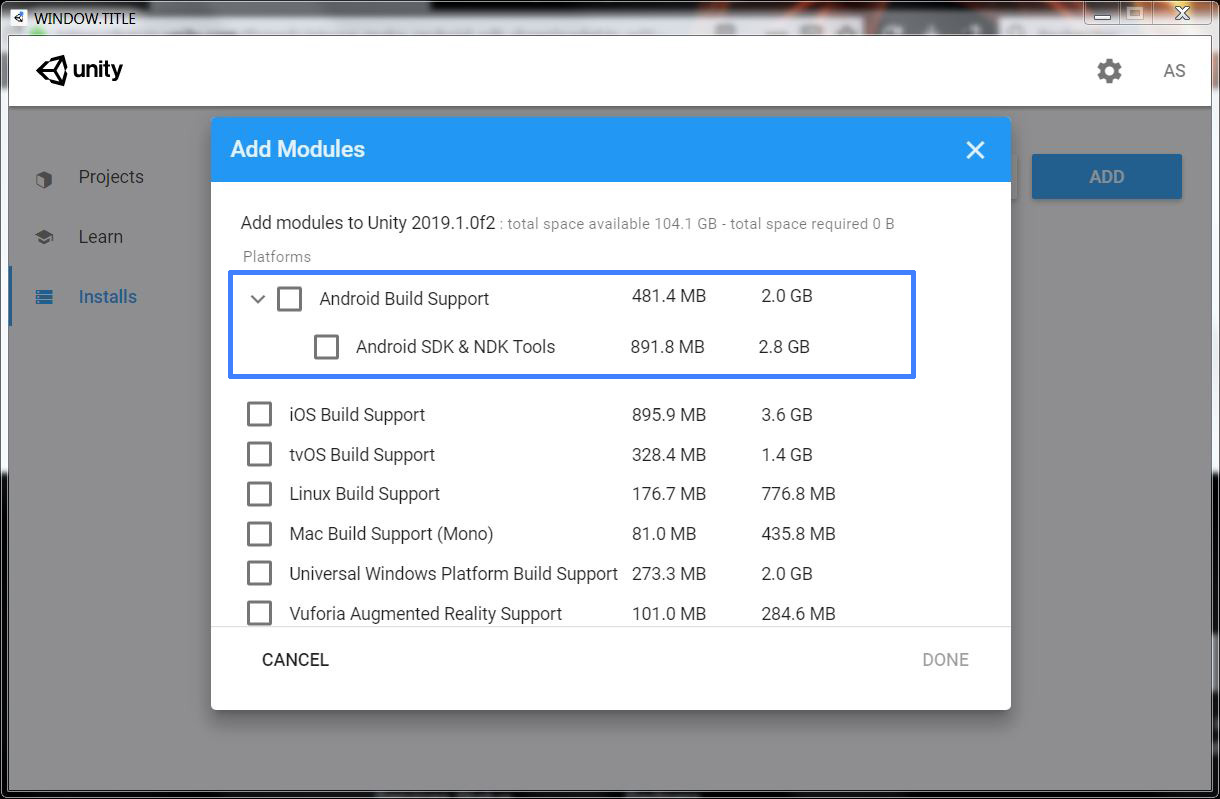Image resolution: width=1220 pixels, height=799 pixels.
Task: Click the Unity logo in the header
Action: [80, 70]
